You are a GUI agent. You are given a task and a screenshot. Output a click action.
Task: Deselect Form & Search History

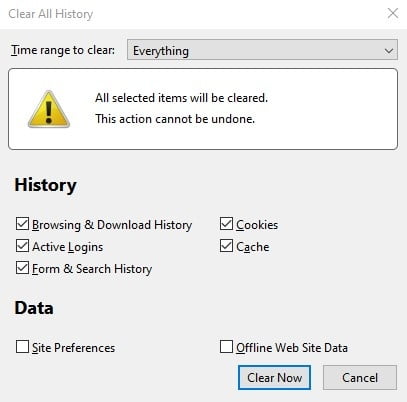pyautogui.click(x=22, y=268)
